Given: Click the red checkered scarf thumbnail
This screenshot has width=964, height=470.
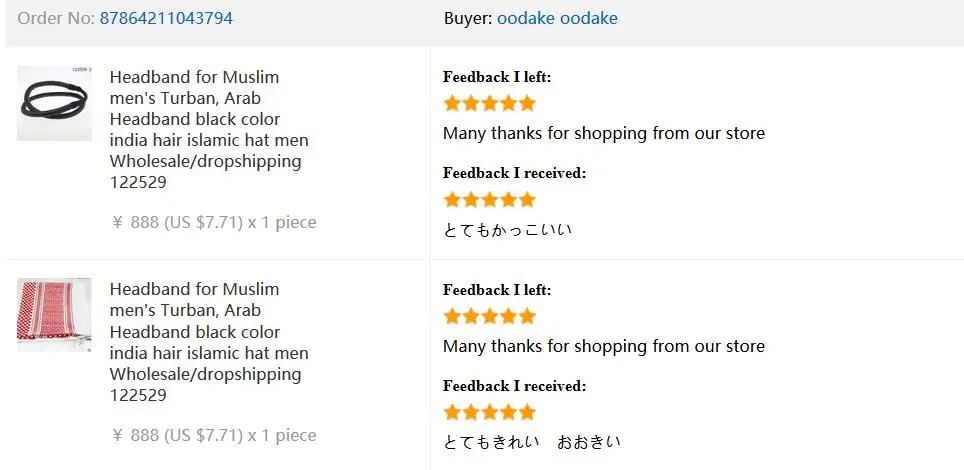Looking at the screenshot, I should tap(54, 315).
